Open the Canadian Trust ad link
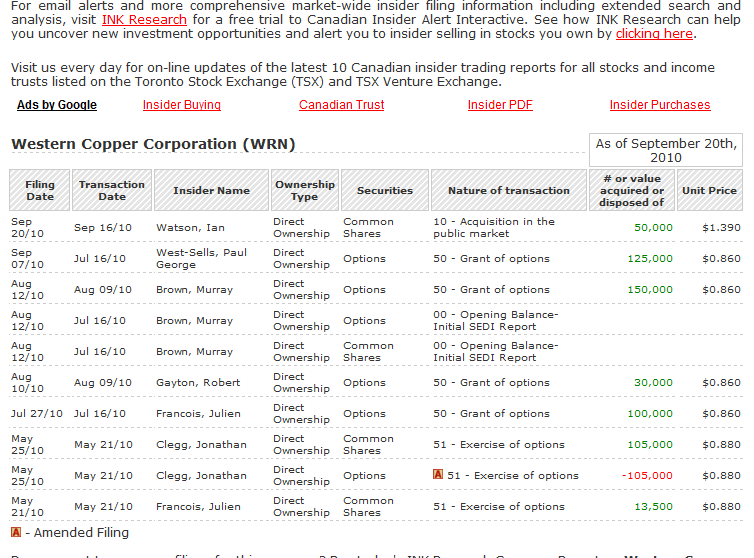 tap(341, 105)
